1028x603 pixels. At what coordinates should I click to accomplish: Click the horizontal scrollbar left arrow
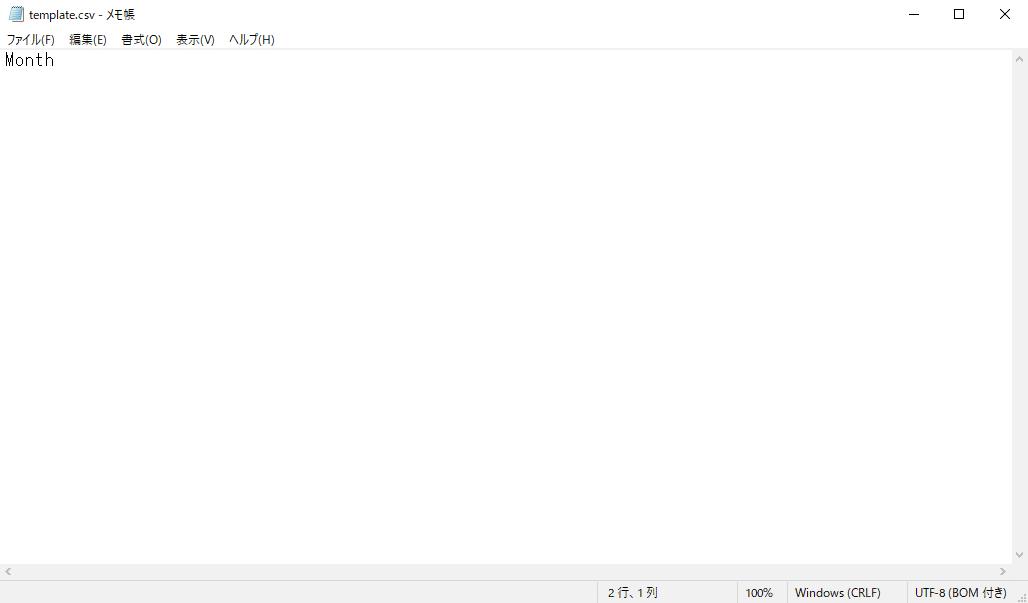pos(8,572)
